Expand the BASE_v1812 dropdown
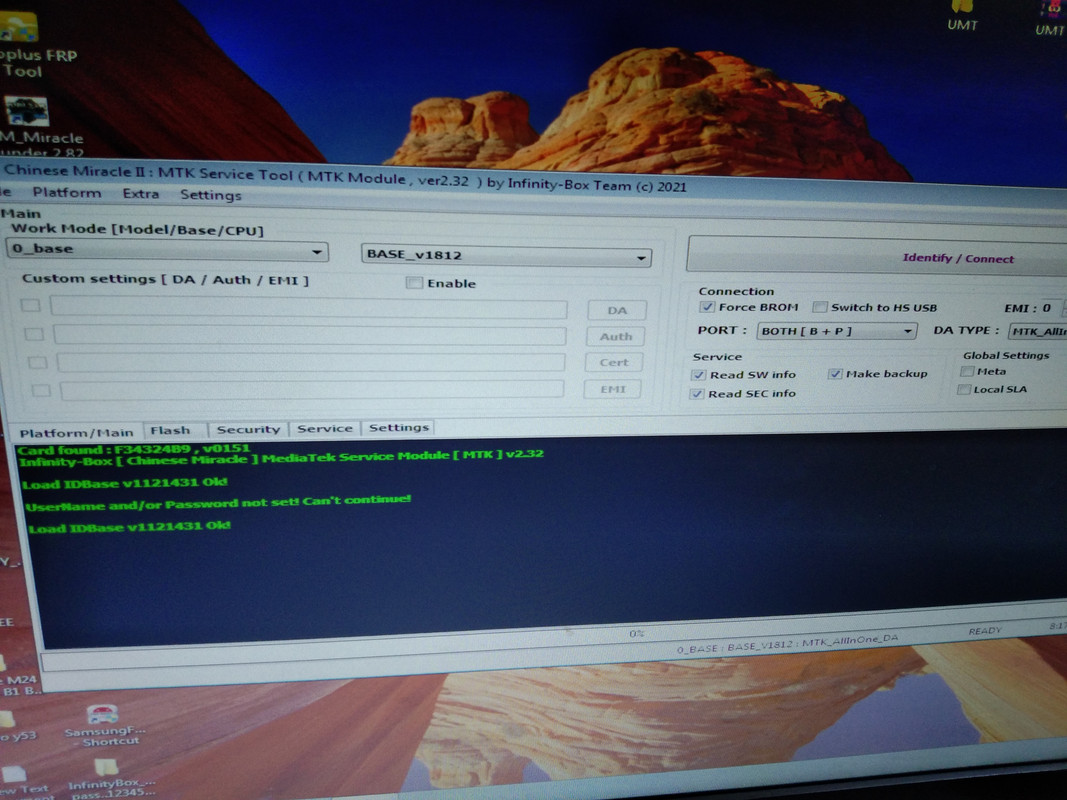Viewport: 1067px width, 800px height. (506, 256)
